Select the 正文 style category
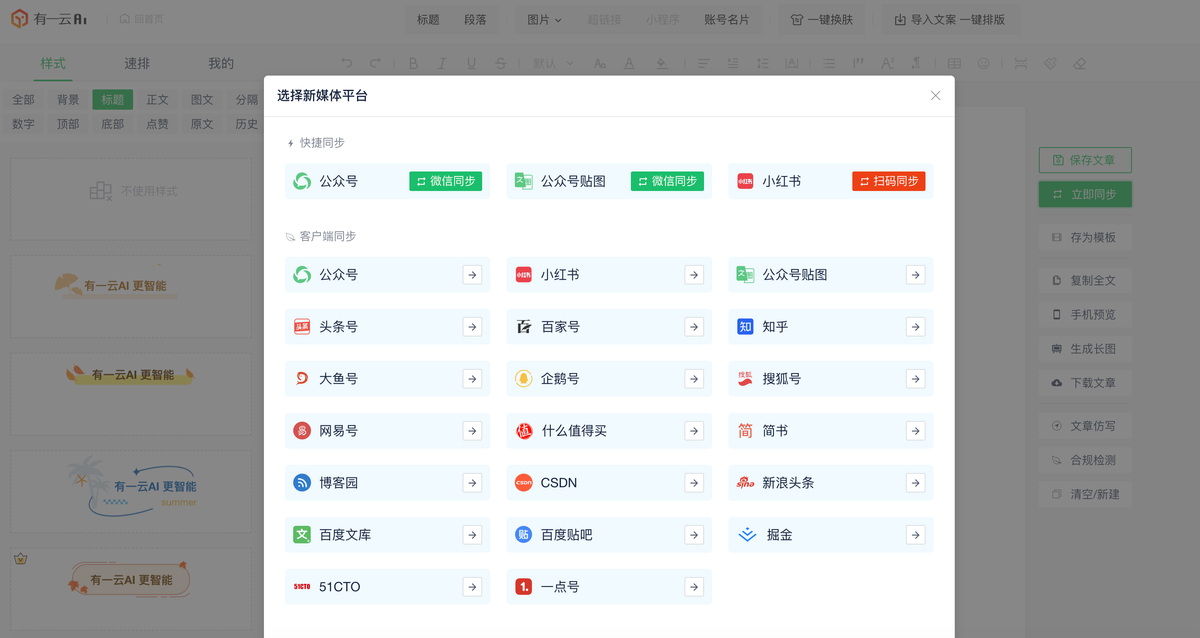Image resolution: width=1200 pixels, height=638 pixels. point(157,100)
